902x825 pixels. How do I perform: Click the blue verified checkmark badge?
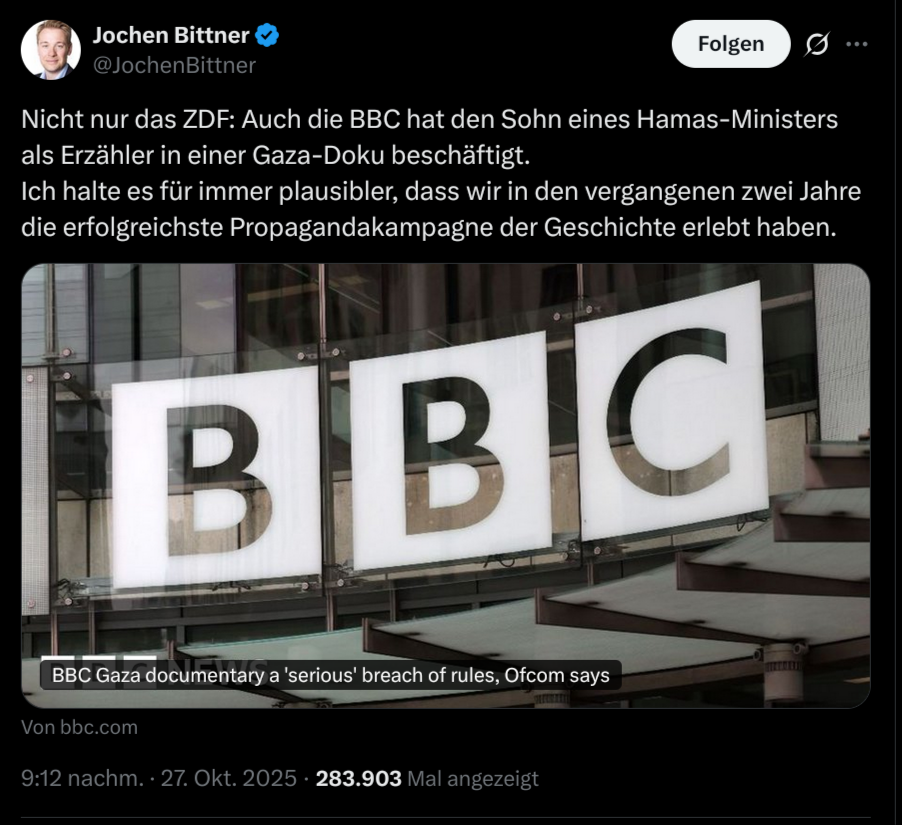point(267,36)
